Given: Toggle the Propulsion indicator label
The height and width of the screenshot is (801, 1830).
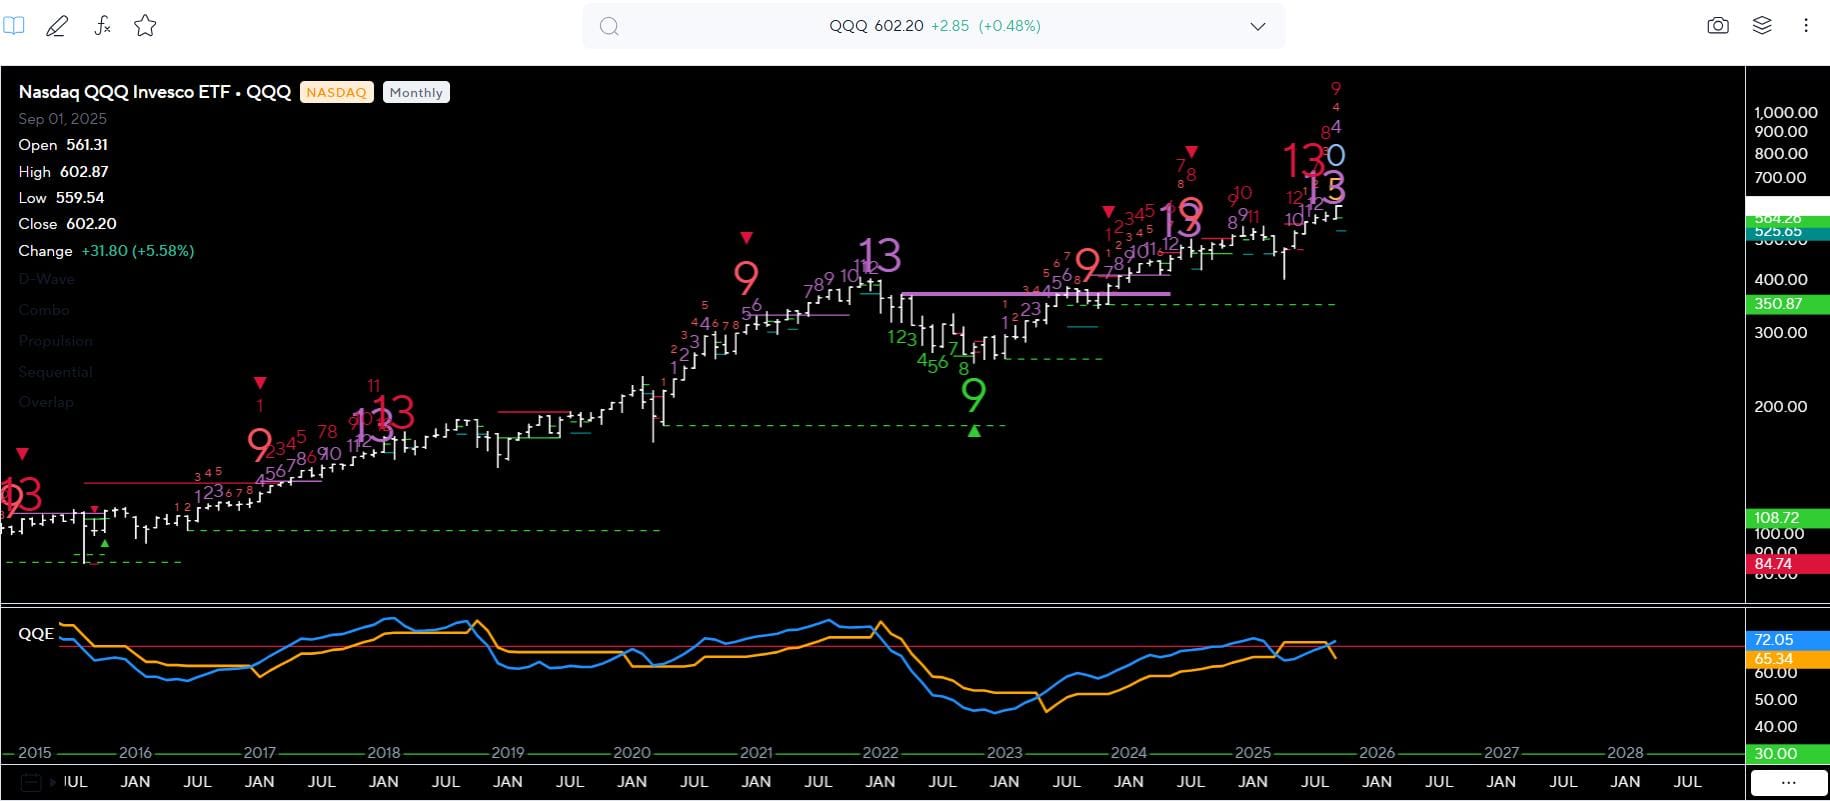Looking at the screenshot, I should (55, 341).
